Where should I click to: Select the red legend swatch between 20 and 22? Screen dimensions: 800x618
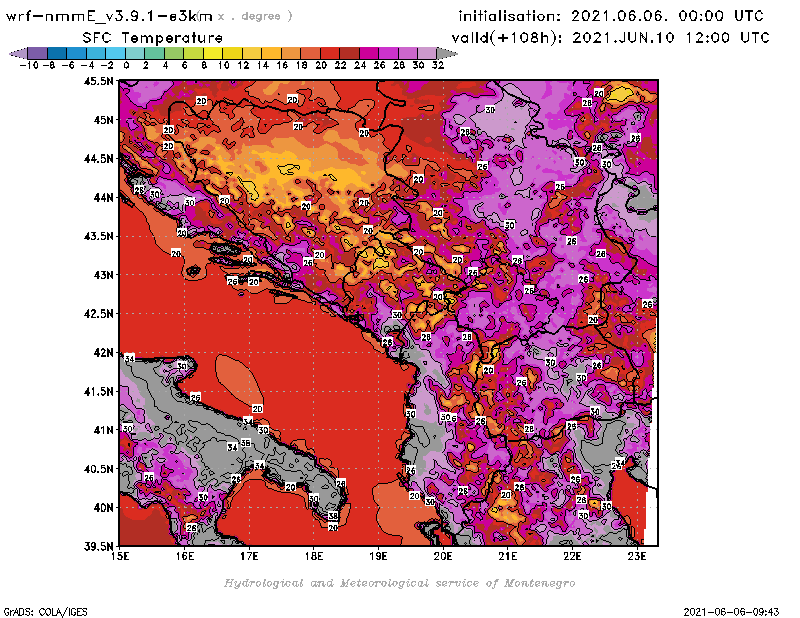[330, 53]
